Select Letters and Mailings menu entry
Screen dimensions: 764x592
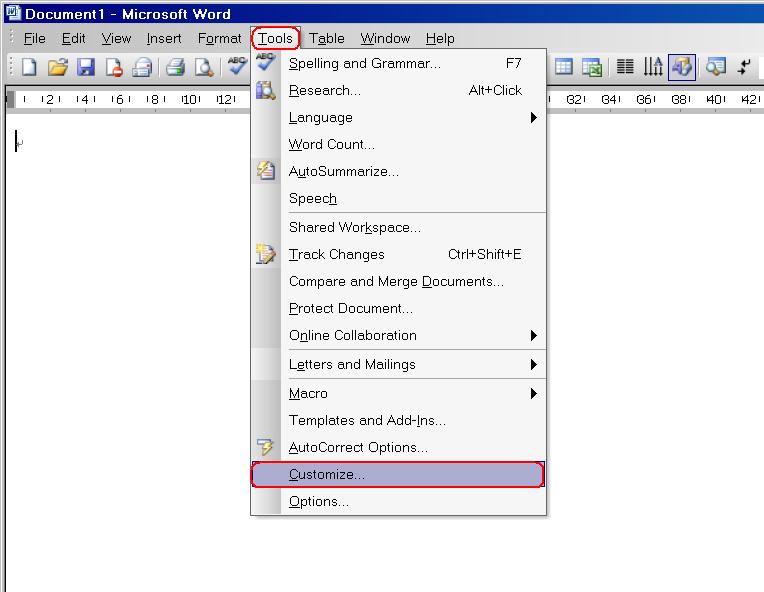click(399, 364)
